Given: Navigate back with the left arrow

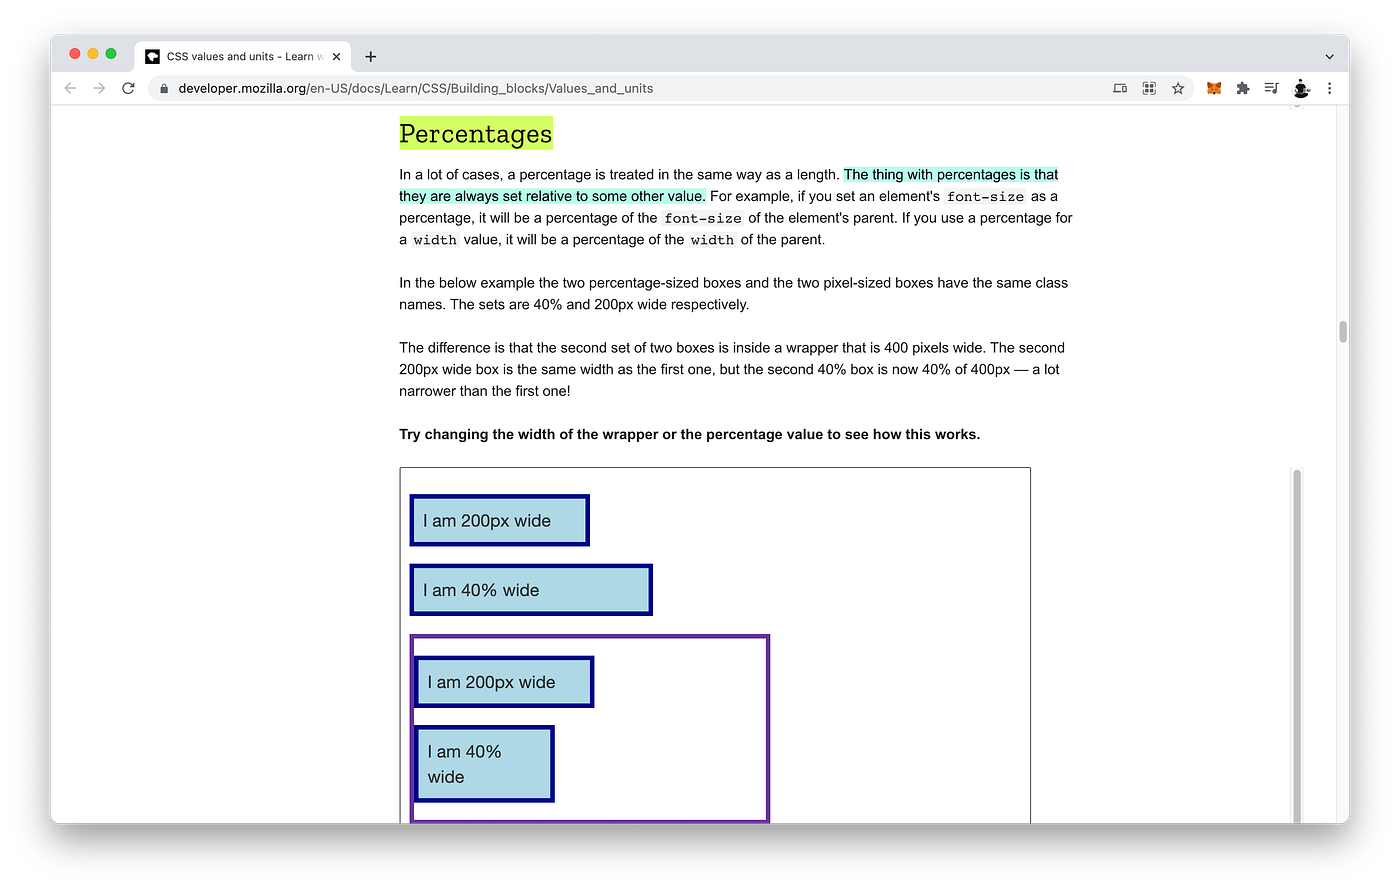Looking at the screenshot, I should coord(69,88).
